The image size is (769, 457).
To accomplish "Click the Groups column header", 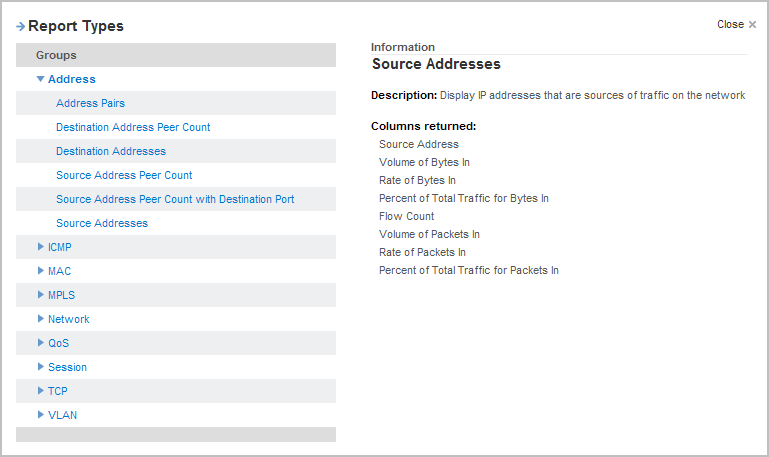I will tap(56, 55).
